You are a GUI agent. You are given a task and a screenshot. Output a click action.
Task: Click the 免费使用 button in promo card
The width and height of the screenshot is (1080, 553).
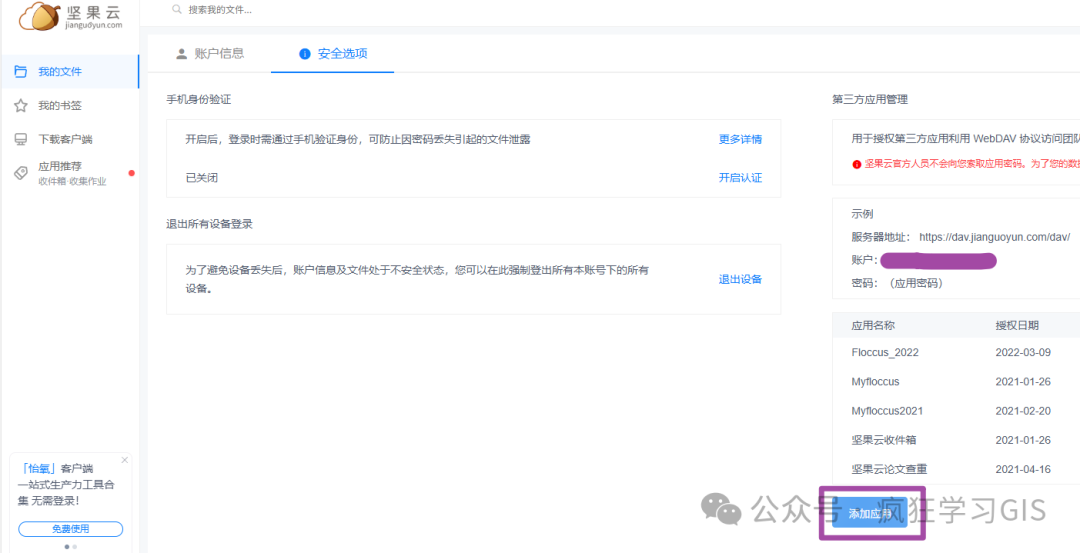coord(70,529)
